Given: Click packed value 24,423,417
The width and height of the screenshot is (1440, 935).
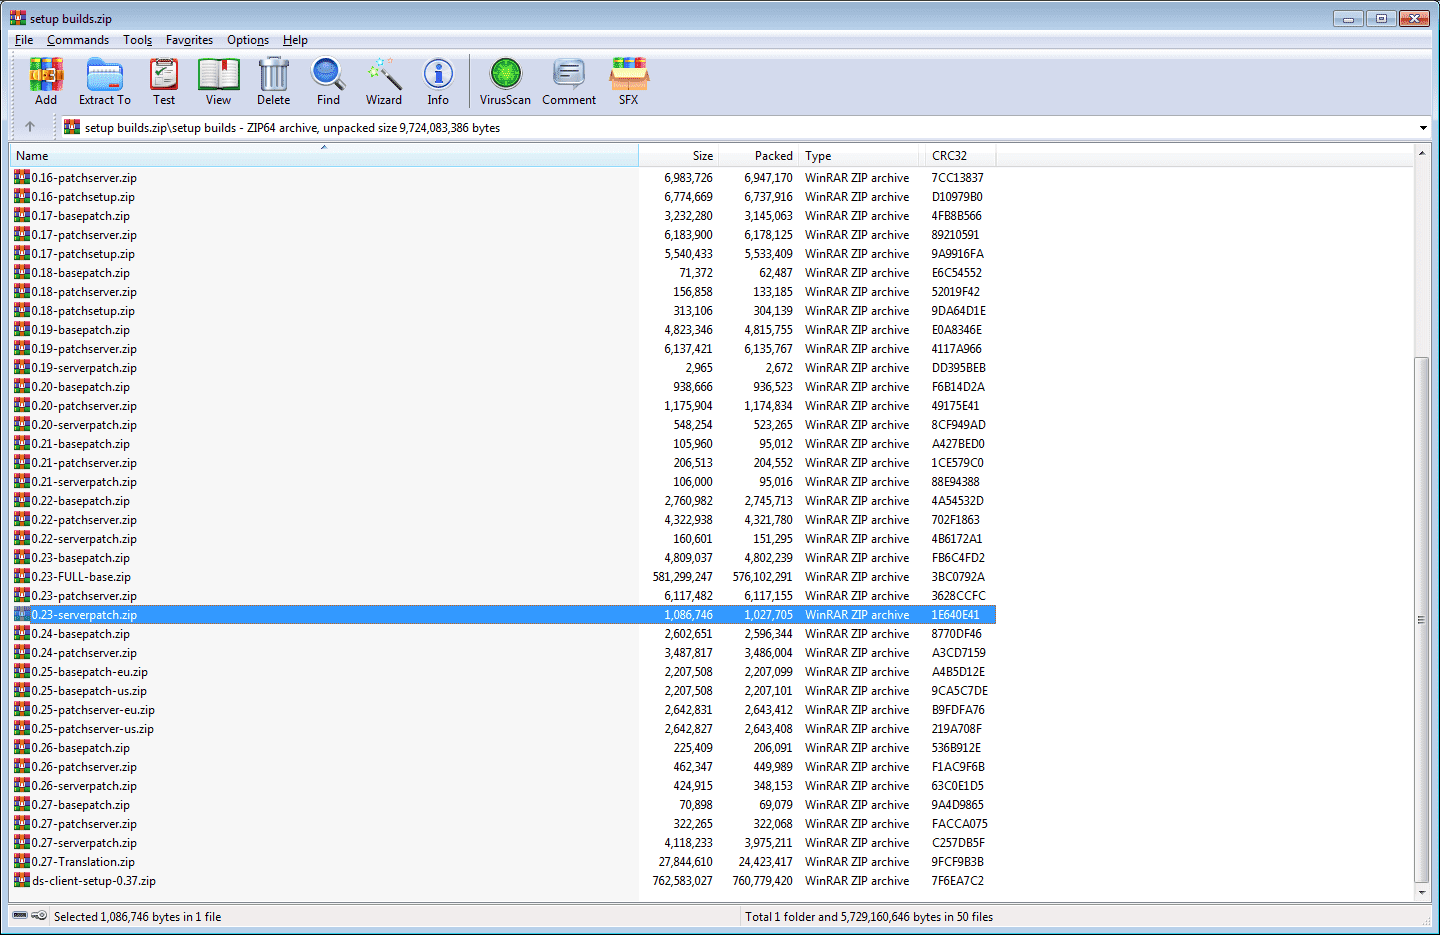Looking at the screenshot, I should (765, 861).
